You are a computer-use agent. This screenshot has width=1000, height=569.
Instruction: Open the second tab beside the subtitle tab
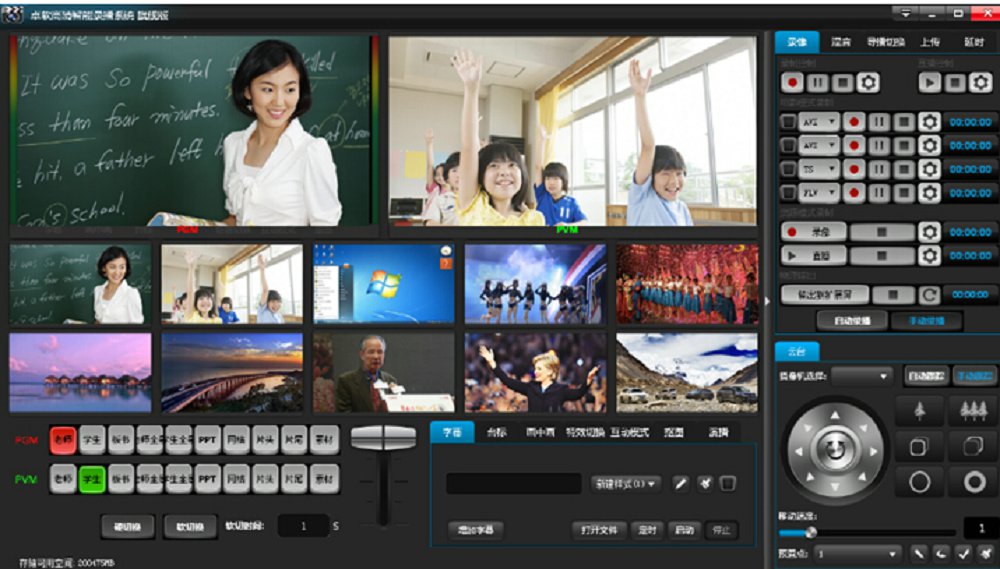pyautogui.click(x=496, y=432)
